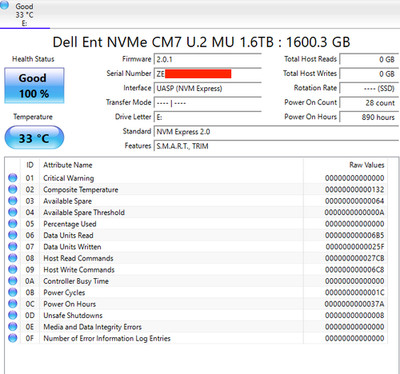Click the Raw Values column header

click(x=367, y=165)
